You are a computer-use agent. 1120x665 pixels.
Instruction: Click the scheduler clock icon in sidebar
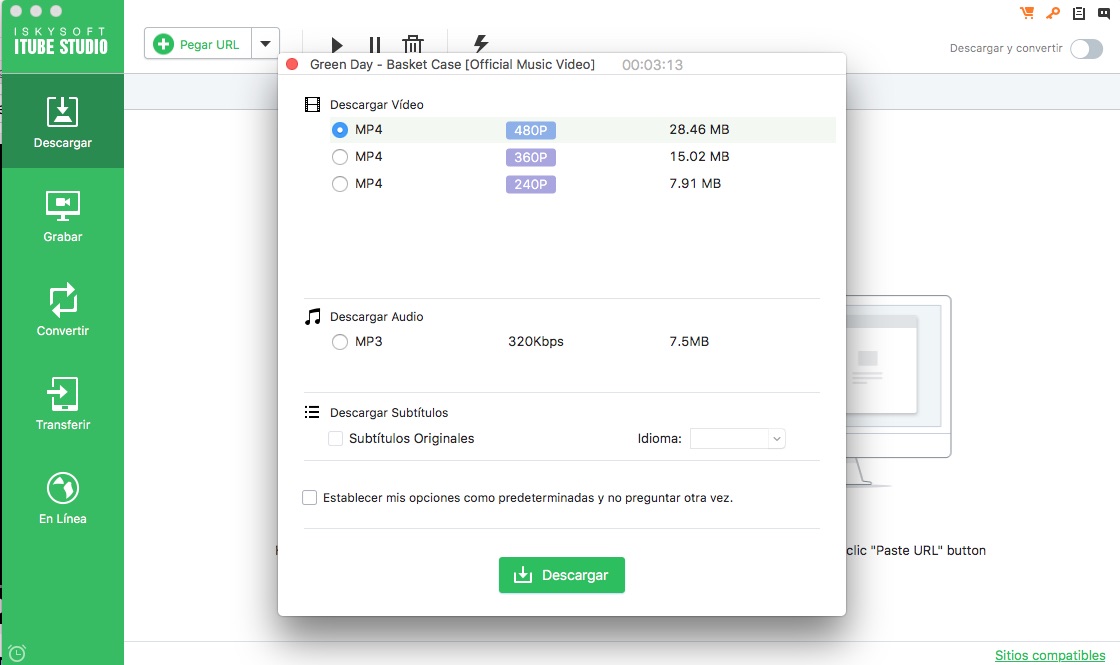coord(17,653)
